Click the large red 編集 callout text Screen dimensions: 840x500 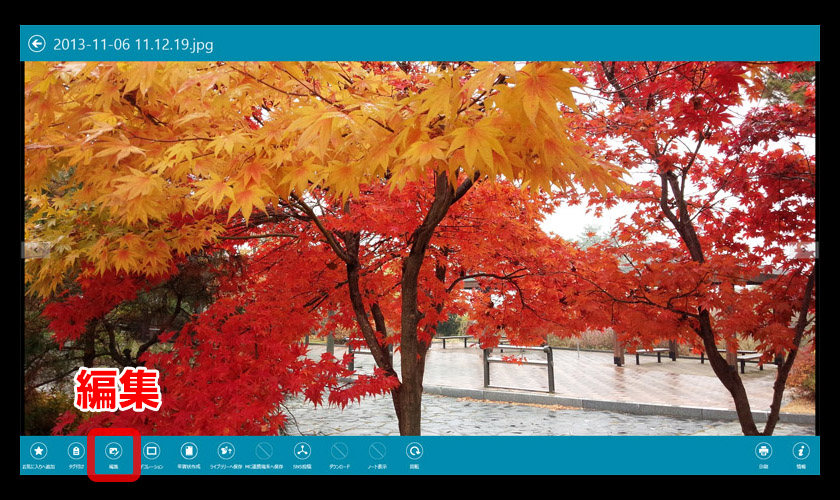(118, 389)
